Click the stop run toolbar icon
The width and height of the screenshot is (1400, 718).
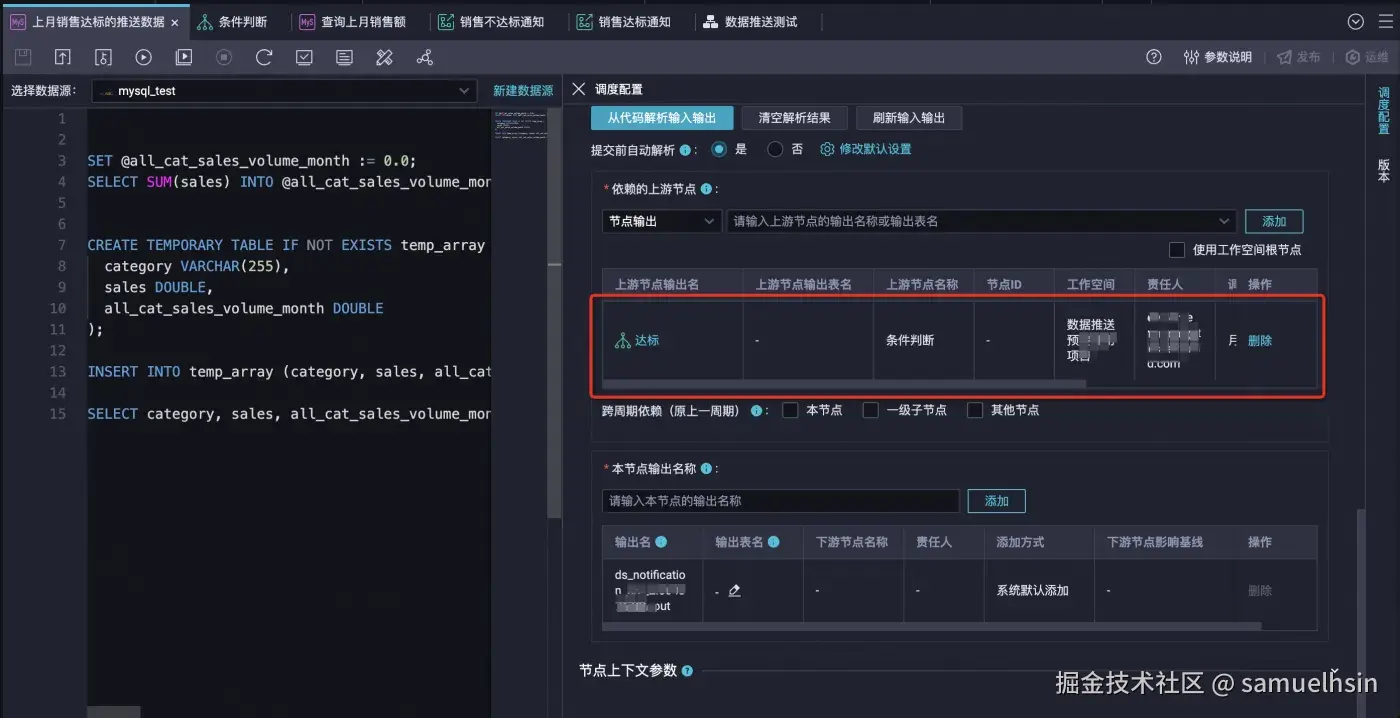click(224, 58)
